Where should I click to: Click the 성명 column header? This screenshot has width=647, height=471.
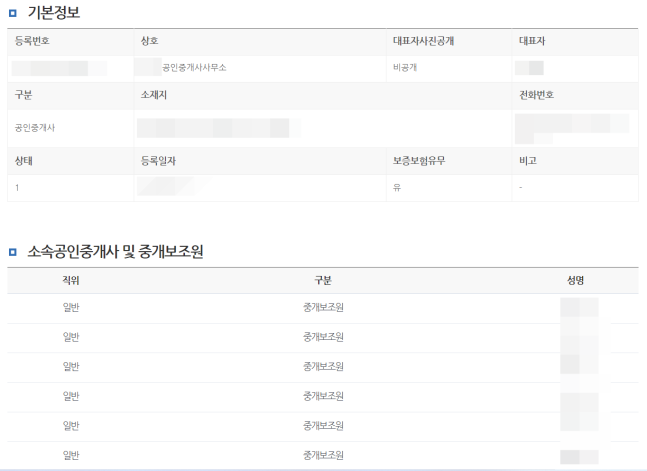click(575, 280)
